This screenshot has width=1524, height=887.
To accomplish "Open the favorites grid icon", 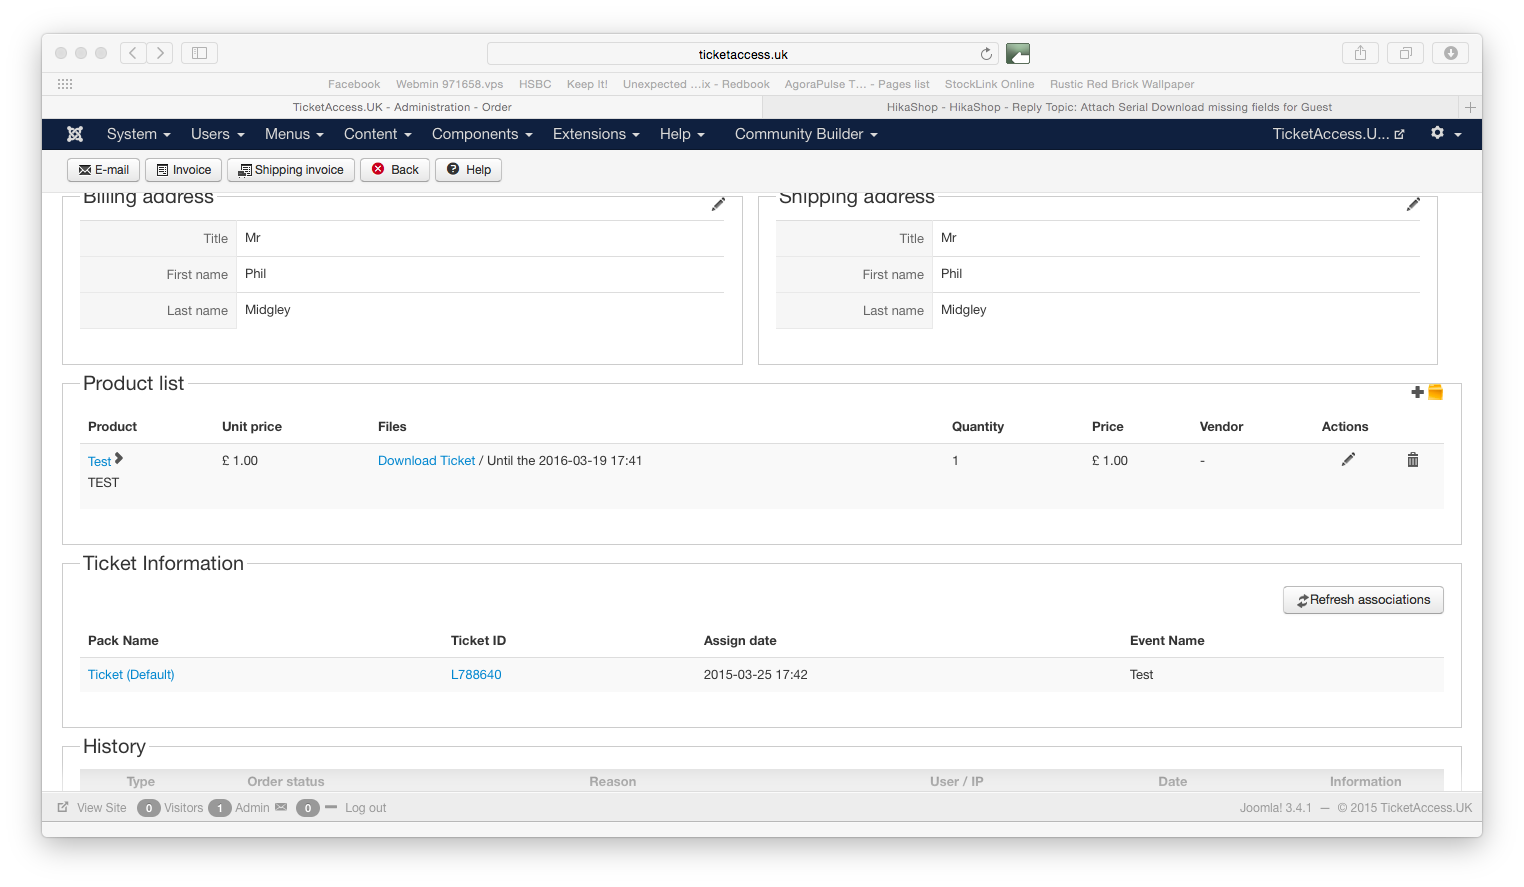I will [65, 84].
